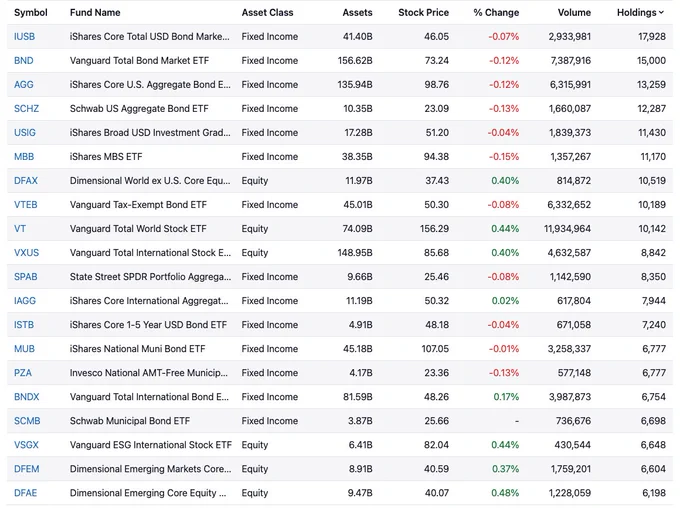Select Vanguard Tax-Exempt Bond ETF name
Viewport: 680px width, 508px height.
[x=138, y=205]
